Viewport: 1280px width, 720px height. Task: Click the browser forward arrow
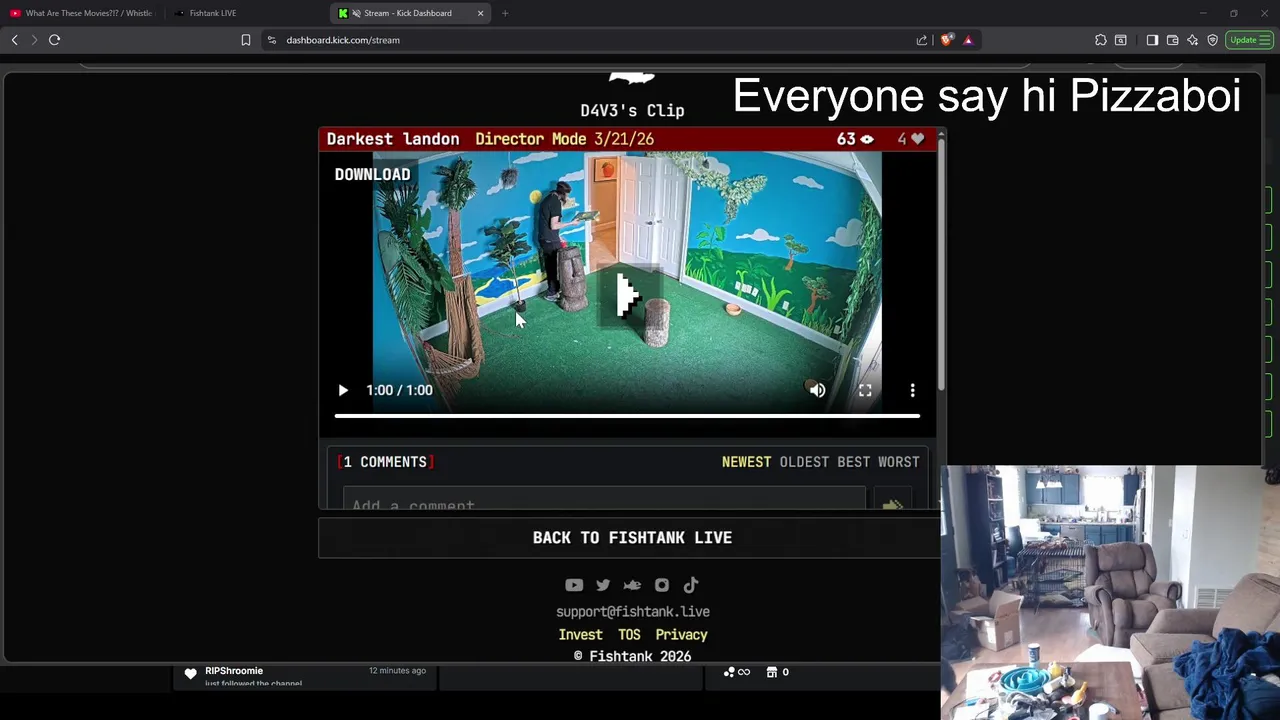[x=34, y=40]
